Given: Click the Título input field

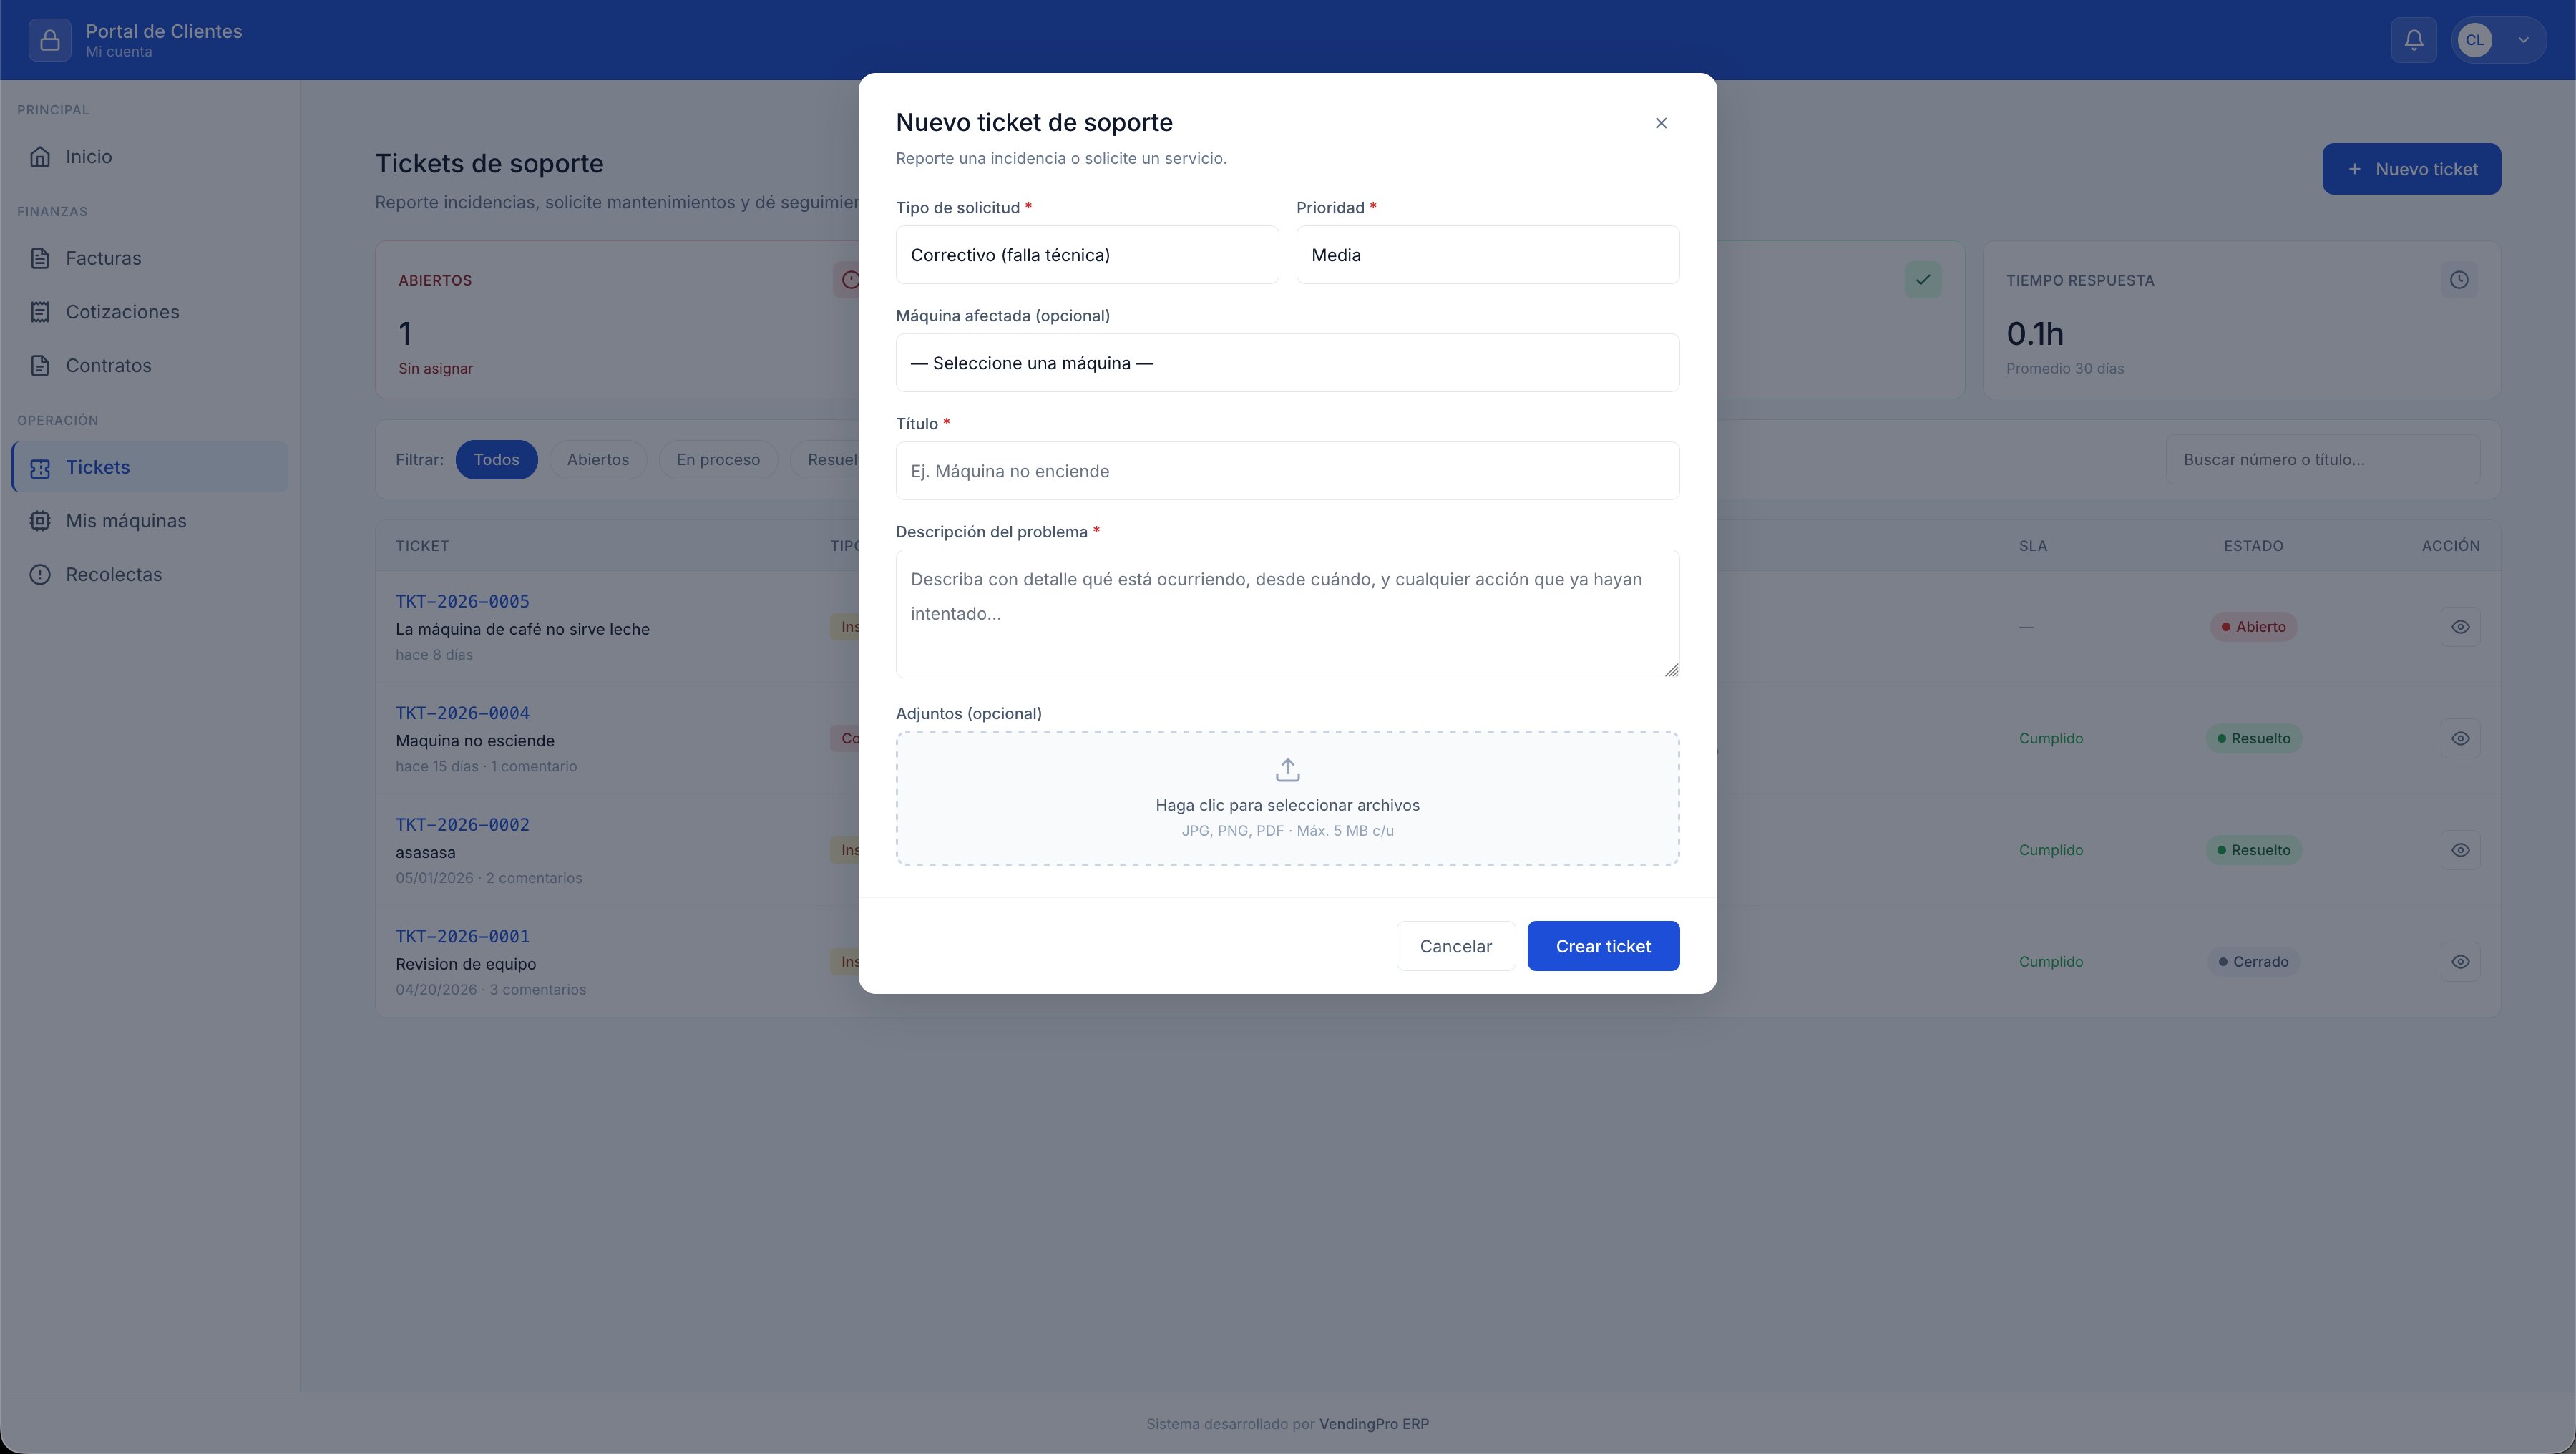Looking at the screenshot, I should (1288, 471).
